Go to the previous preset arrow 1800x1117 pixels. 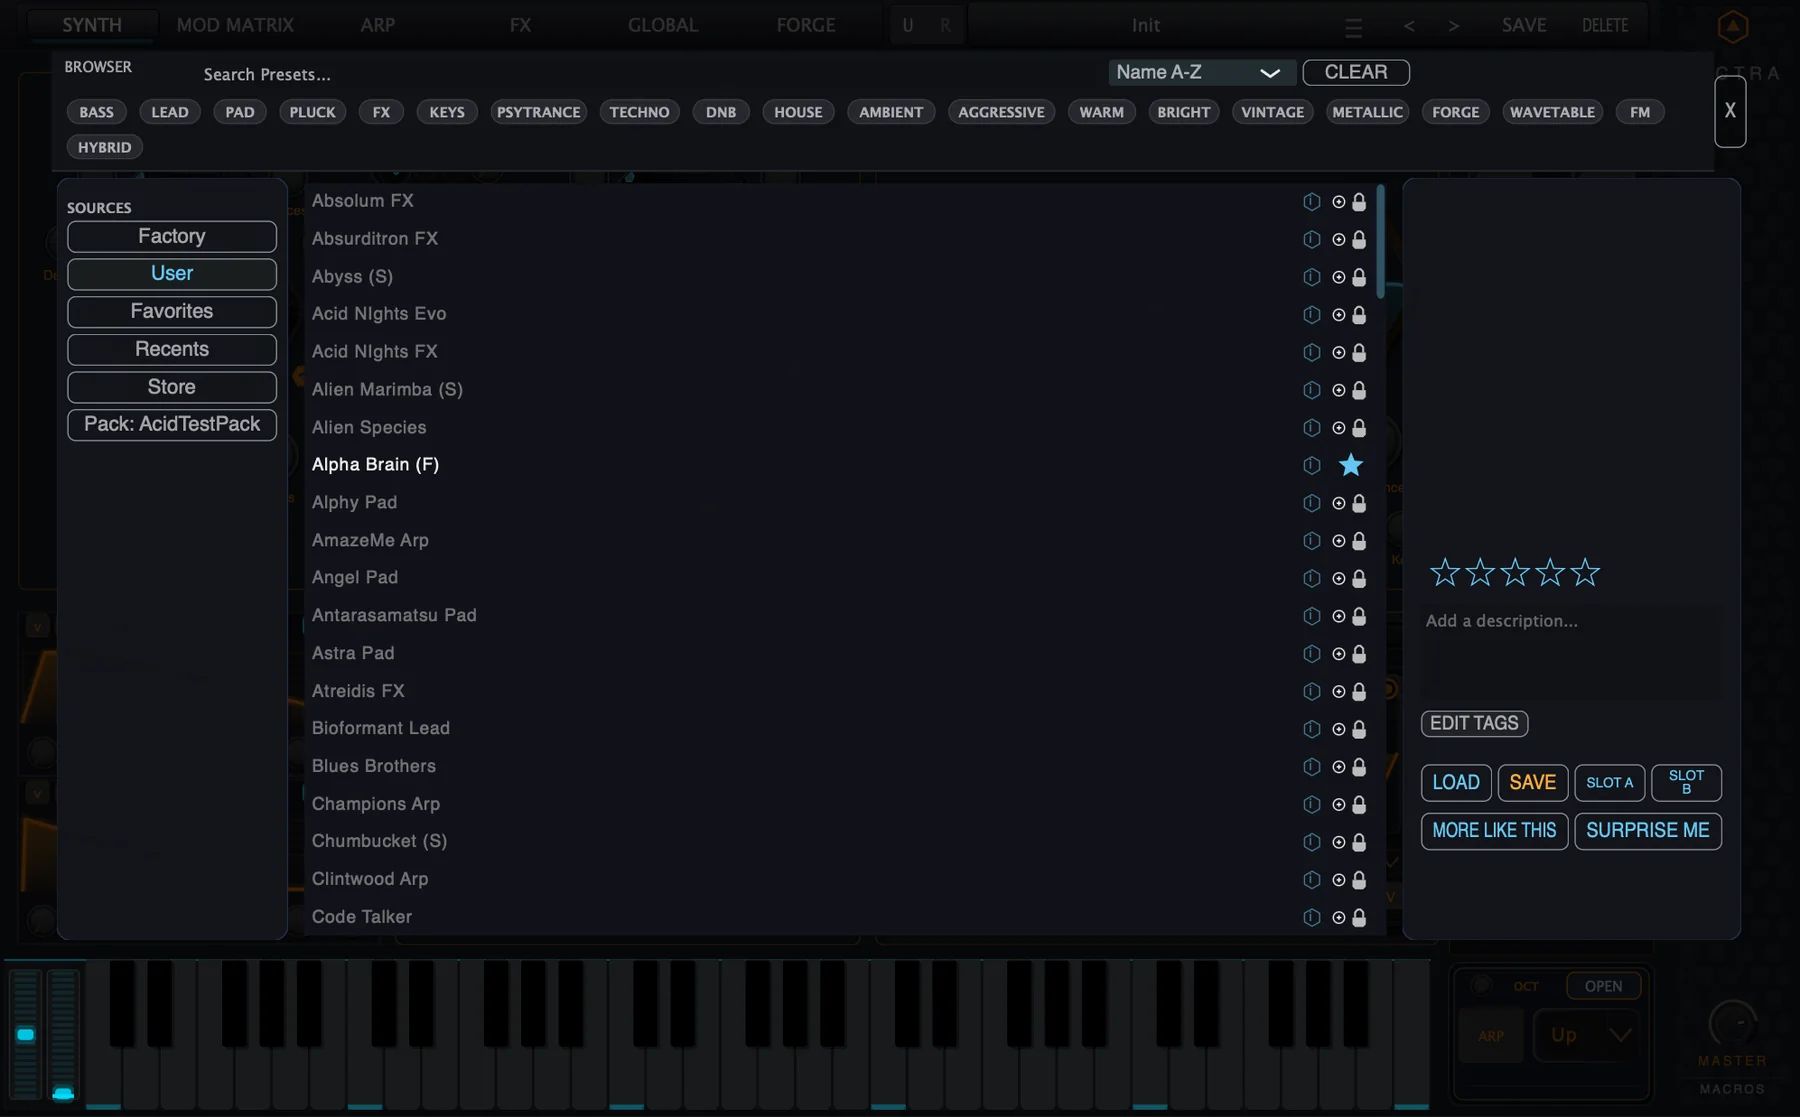pyautogui.click(x=1409, y=26)
